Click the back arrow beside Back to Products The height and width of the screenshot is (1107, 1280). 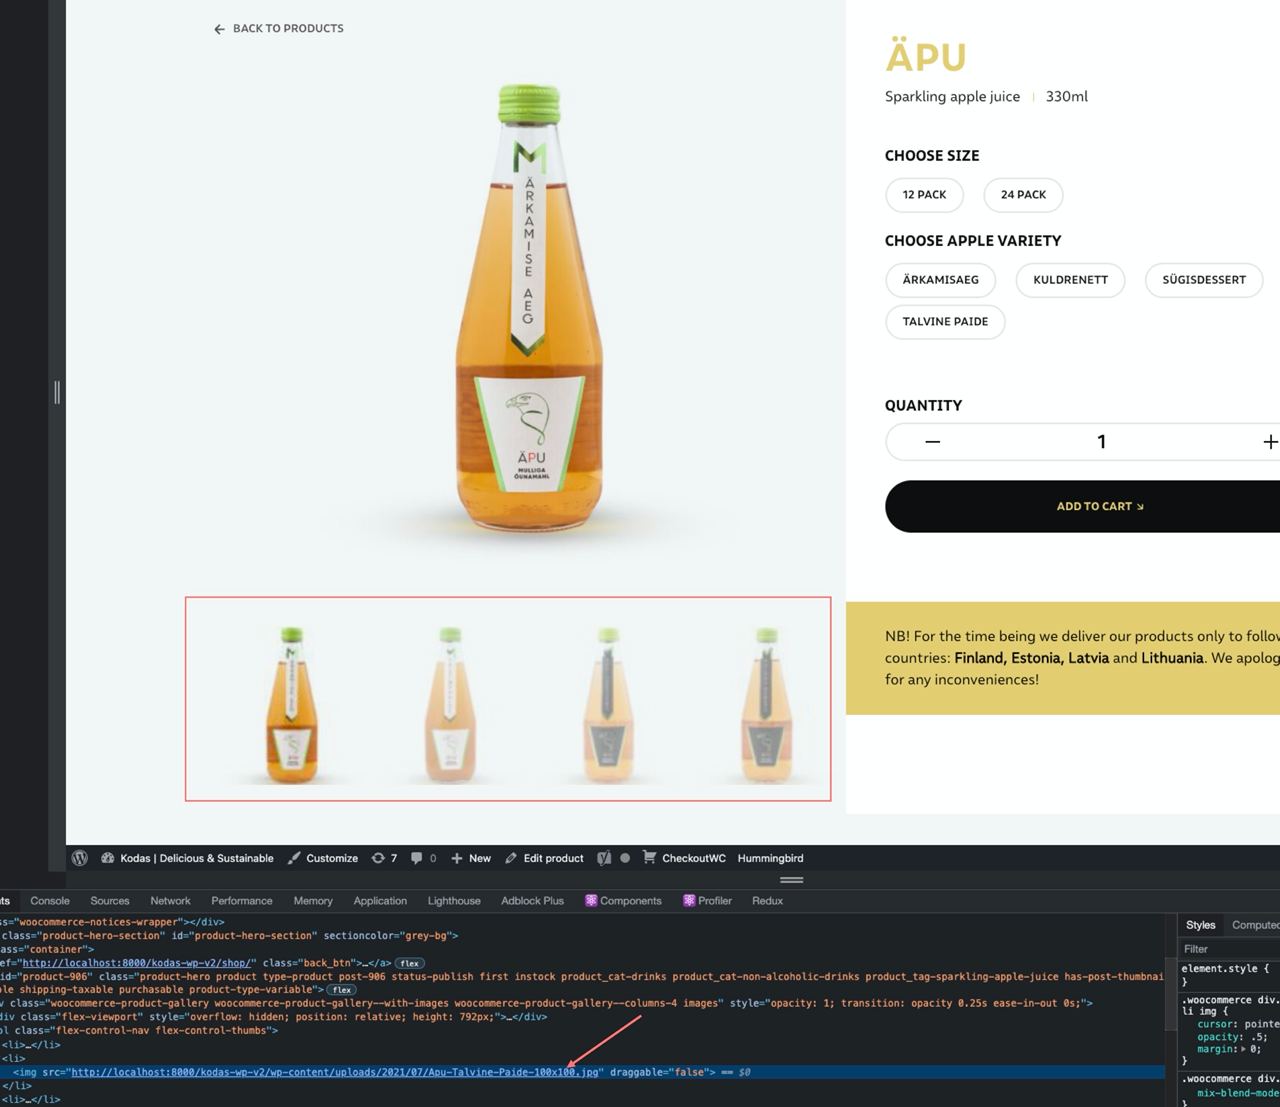click(x=219, y=29)
